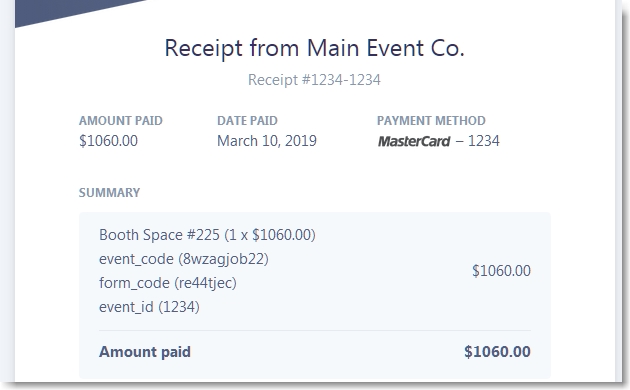Viewport: 630px width, 390px height.
Task: Click the divider line above Amount paid
Action: (315, 331)
